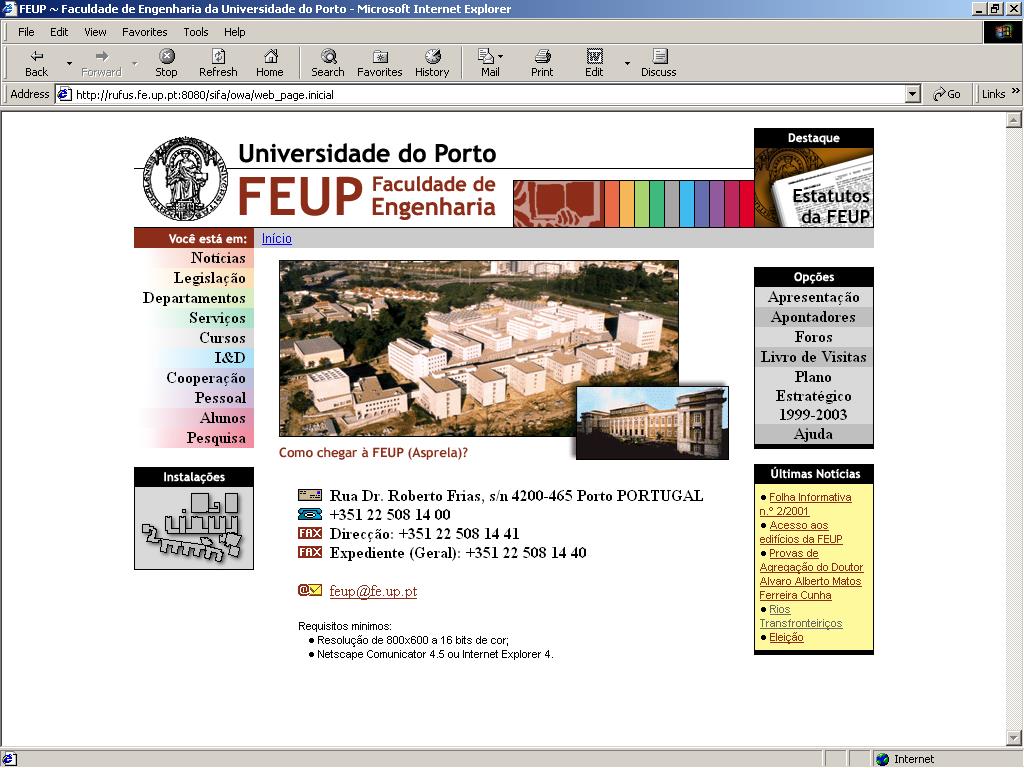Click the Edit toolbar button
The width and height of the screenshot is (1024, 768).
[594, 63]
